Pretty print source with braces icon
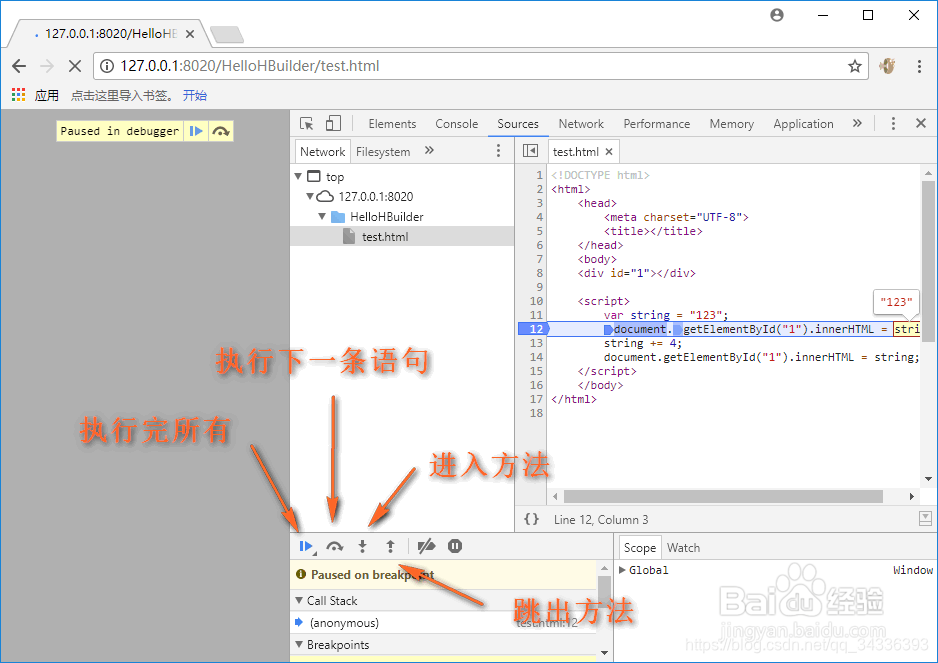The image size is (938, 663). [531, 519]
